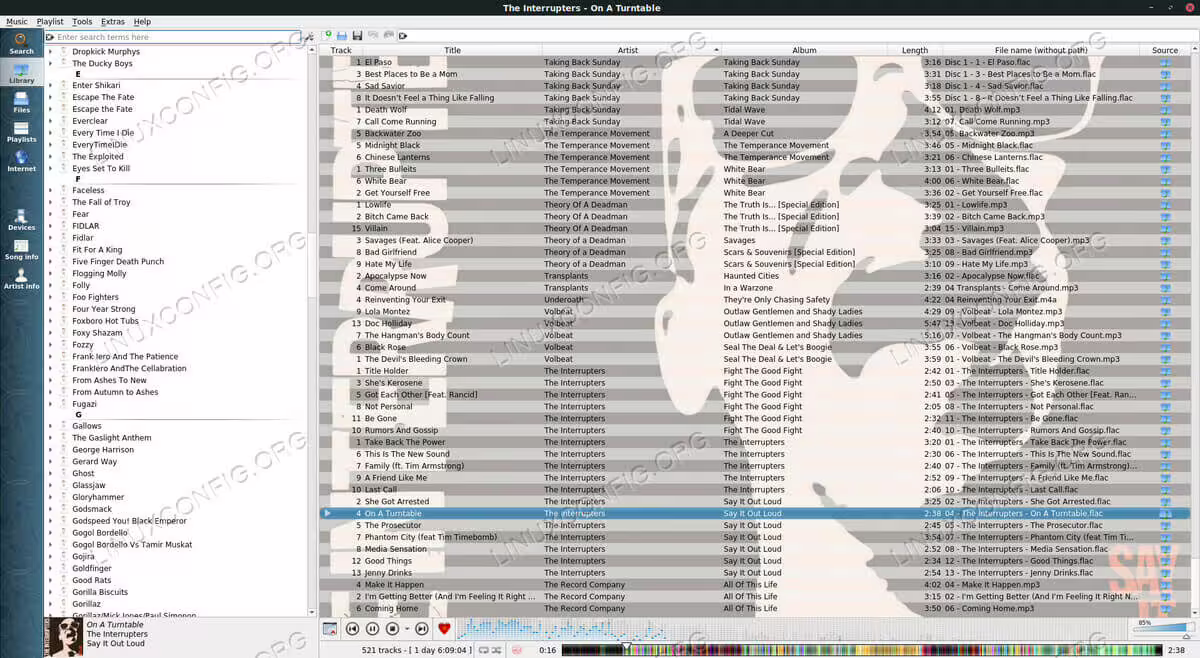Open the Playlists sidebar view
This screenshot has height=658, width=1200.
coord(21,131)
